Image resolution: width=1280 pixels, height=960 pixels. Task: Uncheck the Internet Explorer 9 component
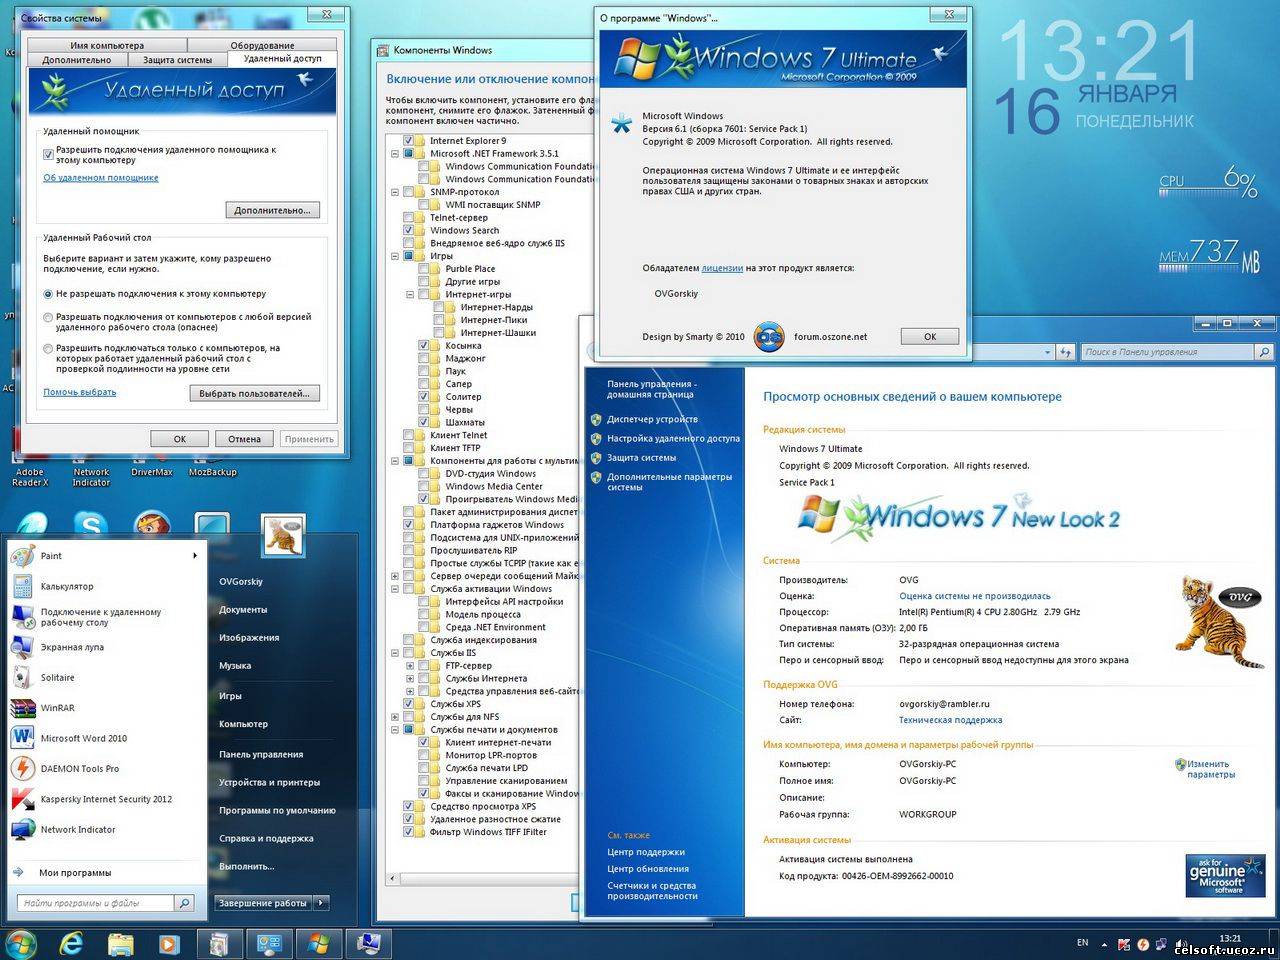(x=409, y=141)
